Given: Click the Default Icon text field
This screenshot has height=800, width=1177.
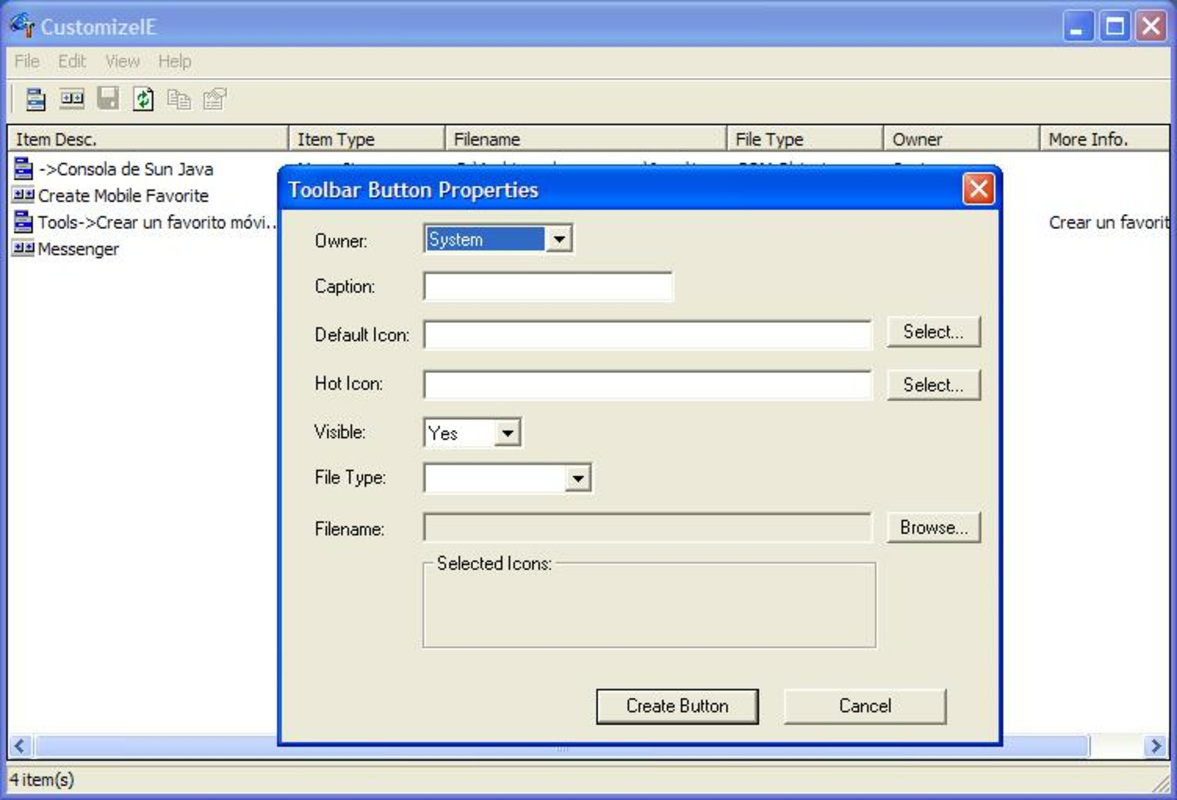Looking at the screenshot, I should (x=648, y=334).
